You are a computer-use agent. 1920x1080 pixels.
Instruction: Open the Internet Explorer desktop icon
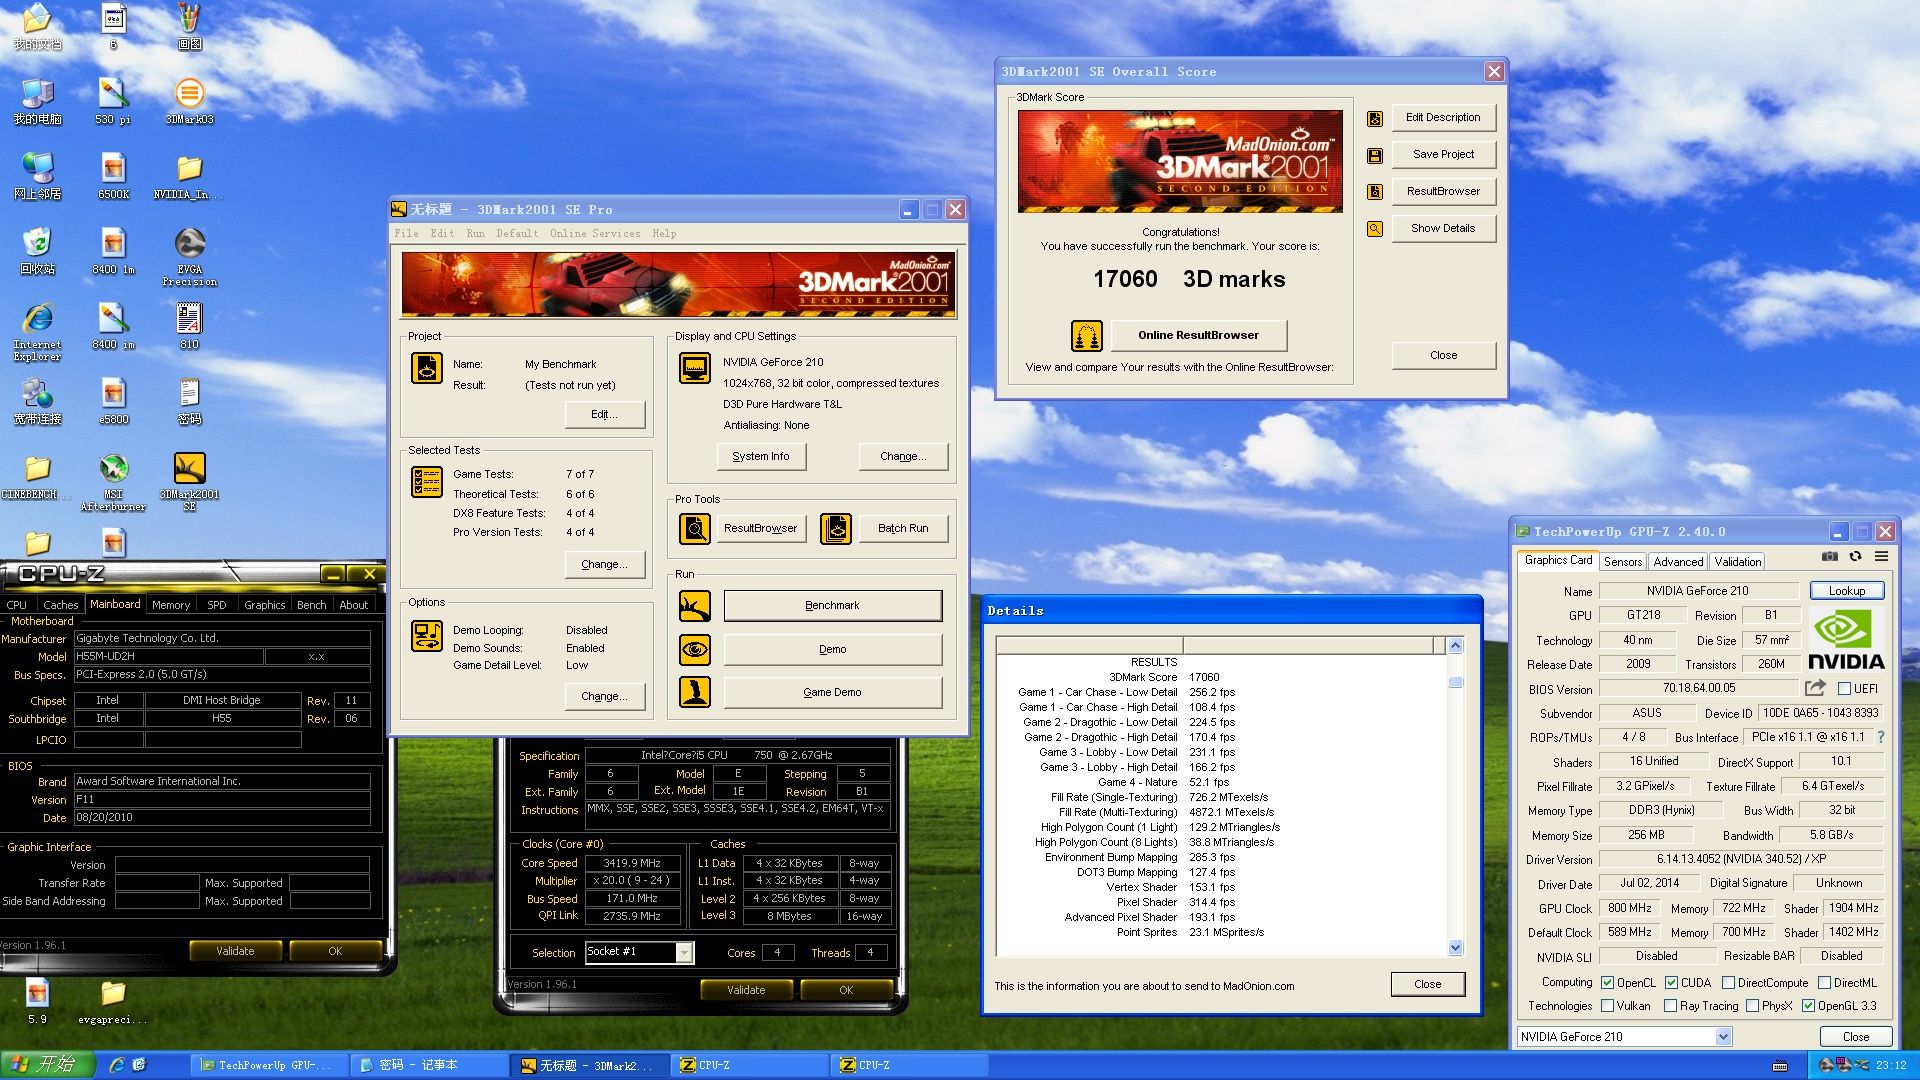(38, 331)
